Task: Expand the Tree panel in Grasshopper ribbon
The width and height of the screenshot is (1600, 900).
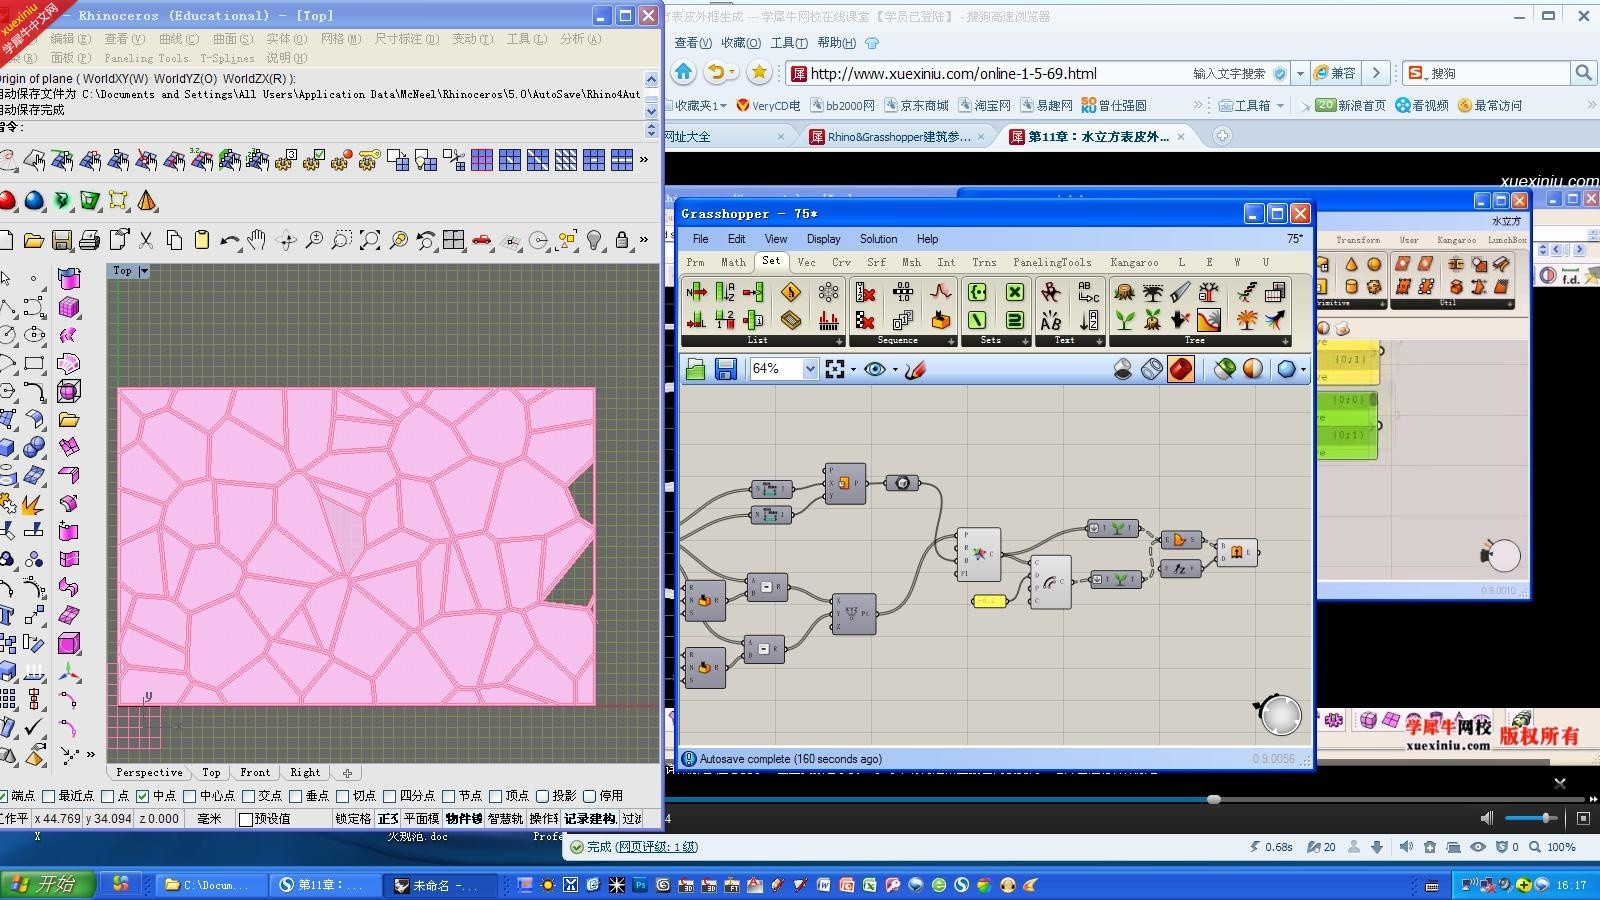Action: [1285, 341]
